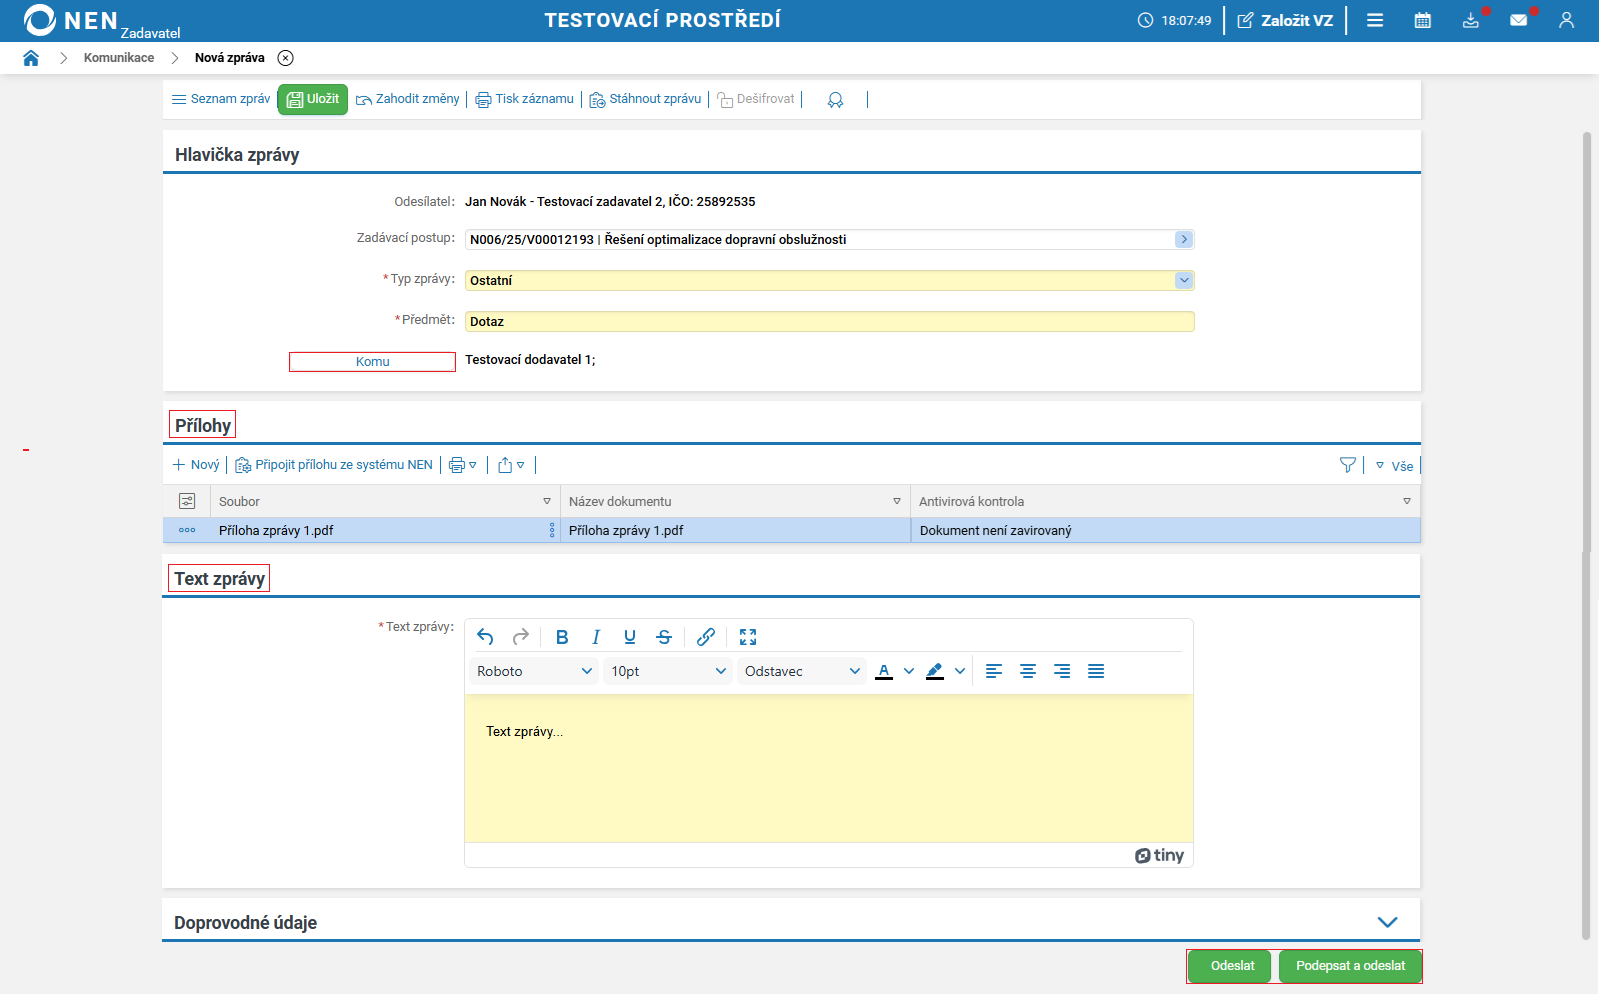Open the text color picker arrow
The height and width of the screenshot is (994, 1599).
pyautogui.click(x=909, y=671)
